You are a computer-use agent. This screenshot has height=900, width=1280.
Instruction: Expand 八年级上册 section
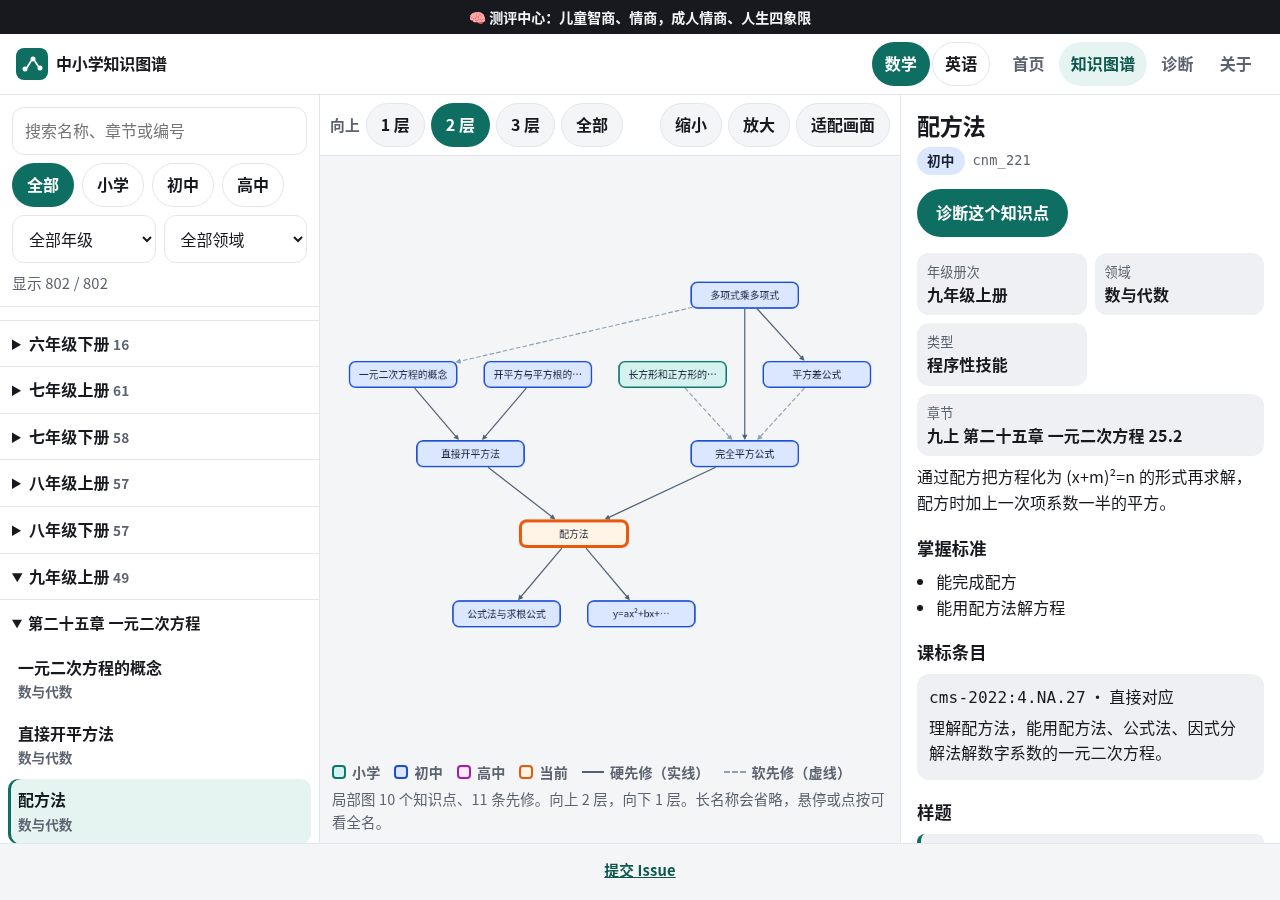coord(159,483)
